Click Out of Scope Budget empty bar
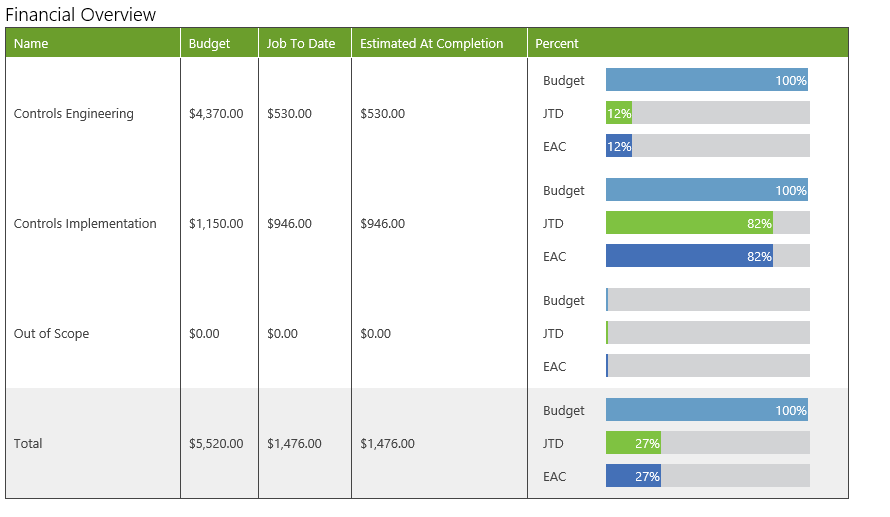The width and height of the screenshot is (890, 517). (708, 300)
